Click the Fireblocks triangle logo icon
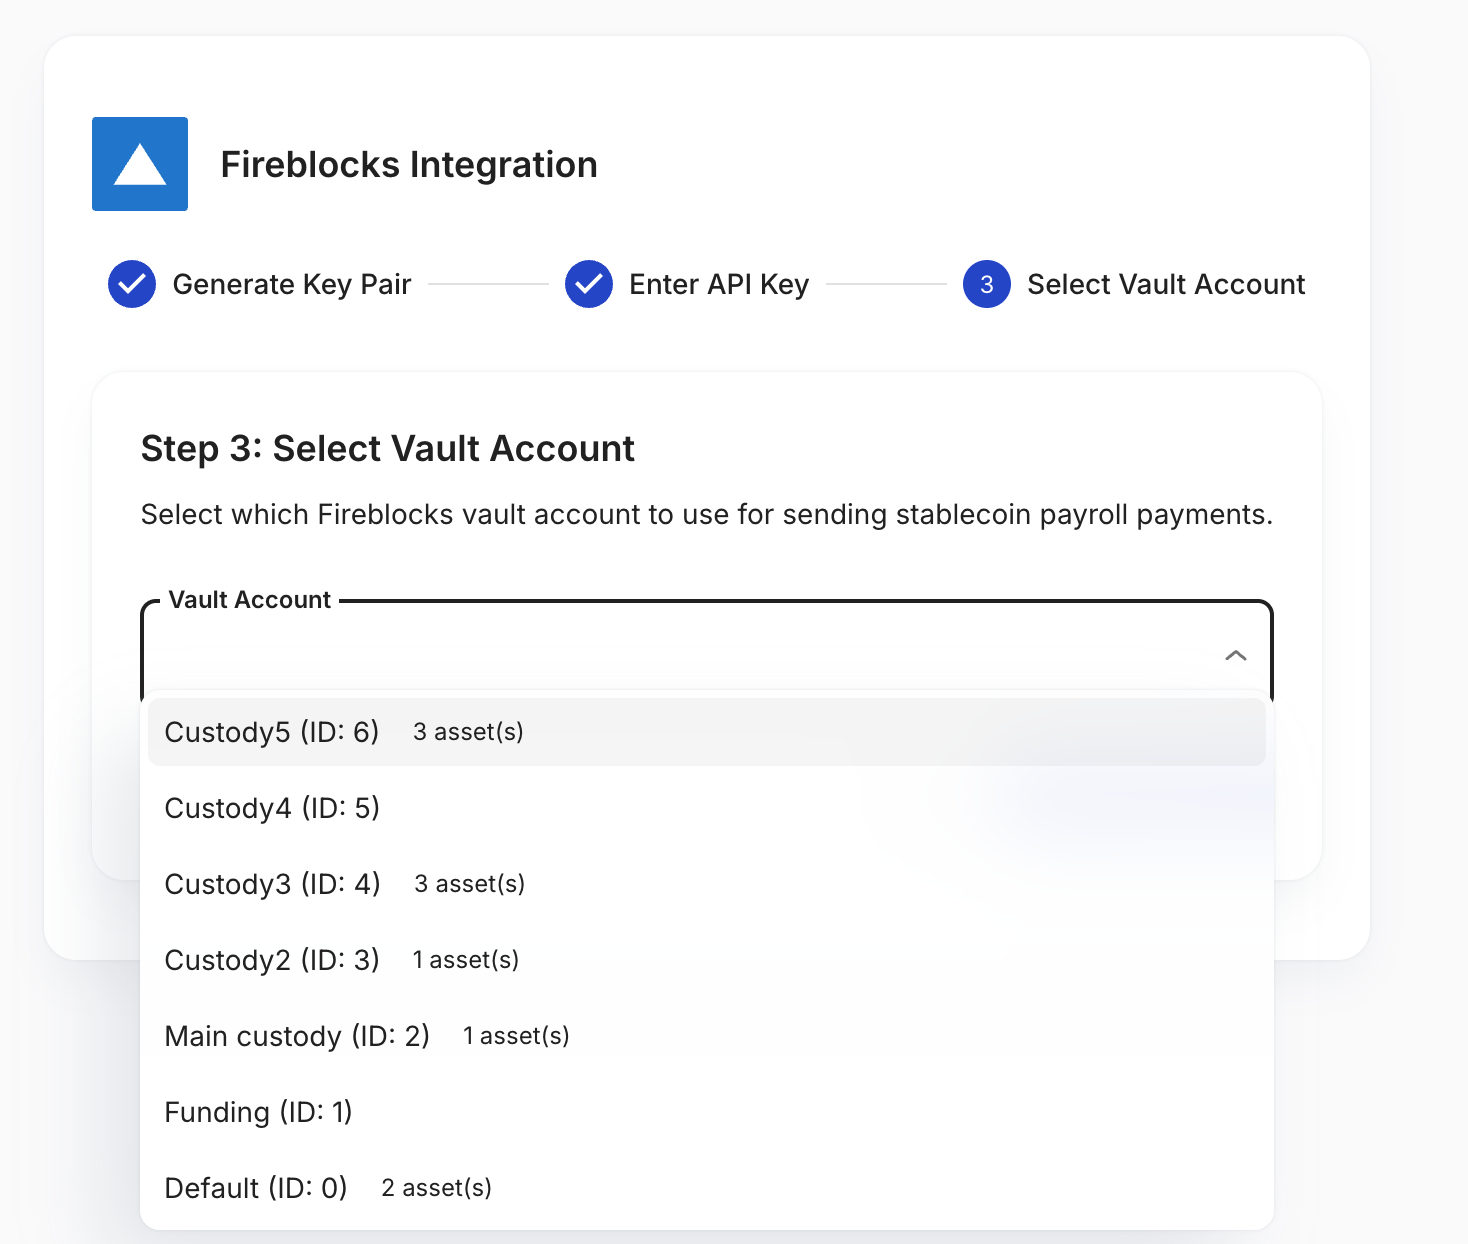Image resolution: width=1468 pixels, height=1244 pixels. (140, 164)
